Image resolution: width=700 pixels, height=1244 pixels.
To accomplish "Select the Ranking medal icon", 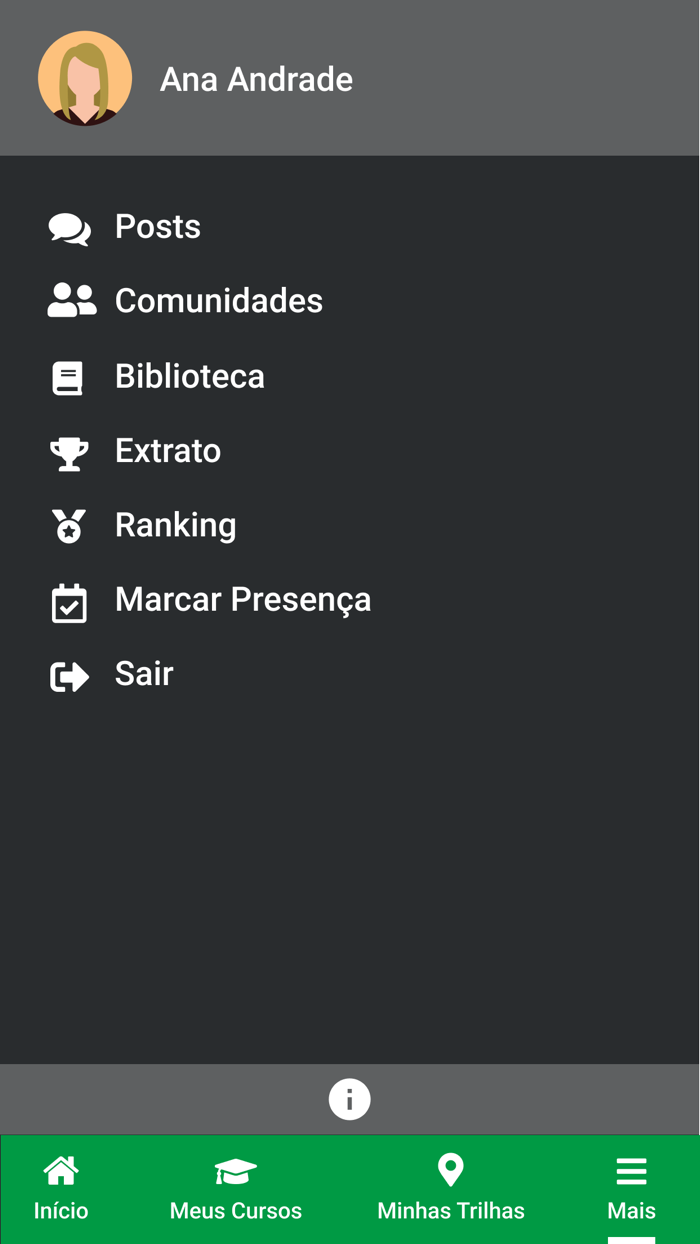I will point(68,524).
